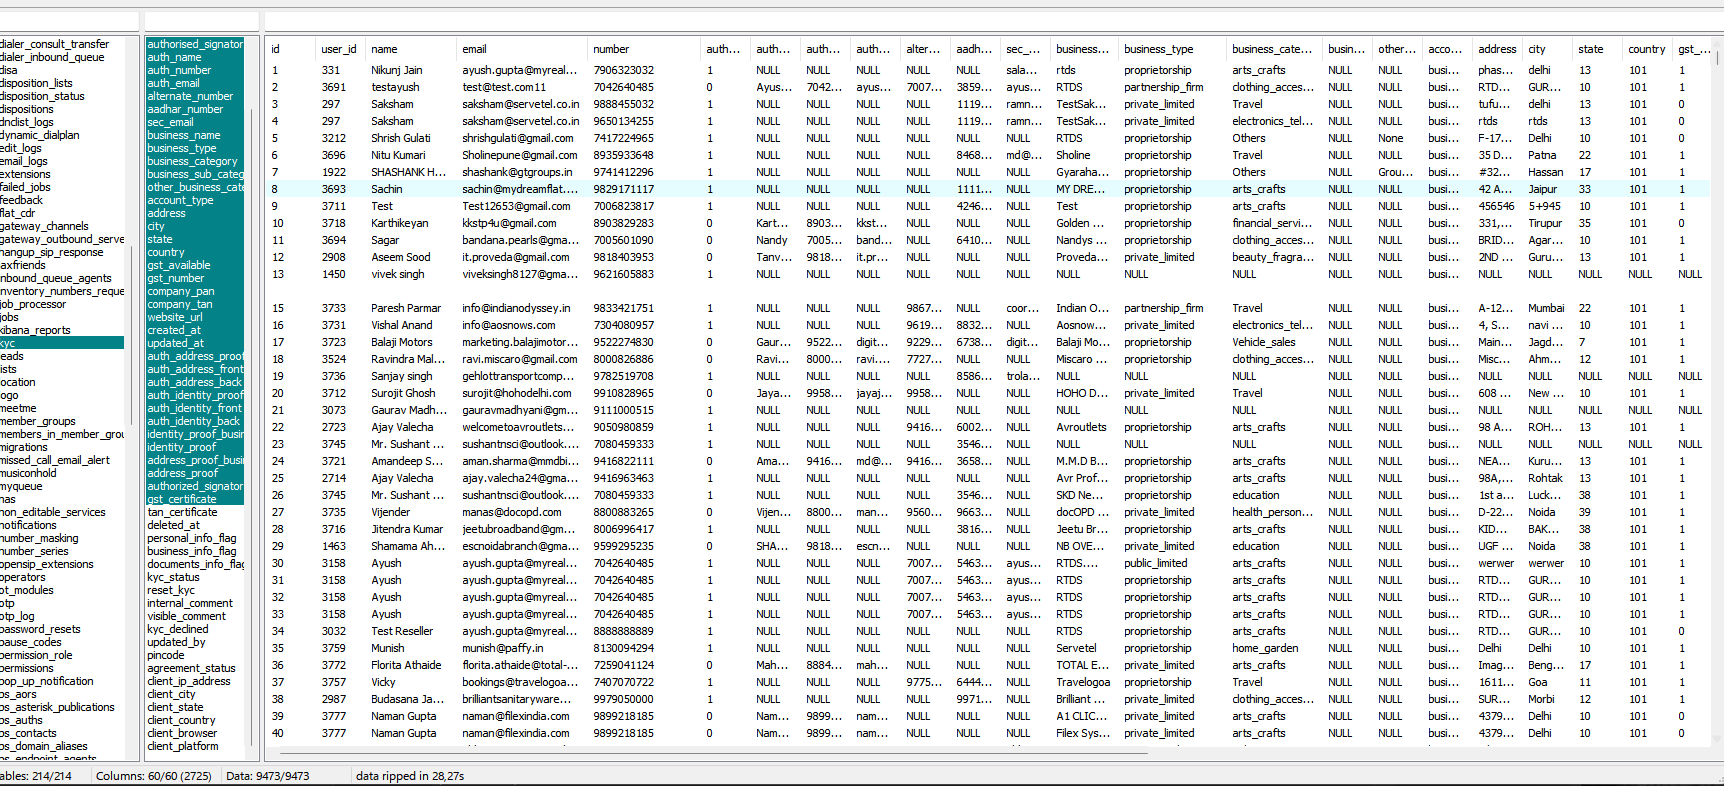Click the name cell 'Vishal Anand'
This screenshot has height=786, width=1724.
402,325
